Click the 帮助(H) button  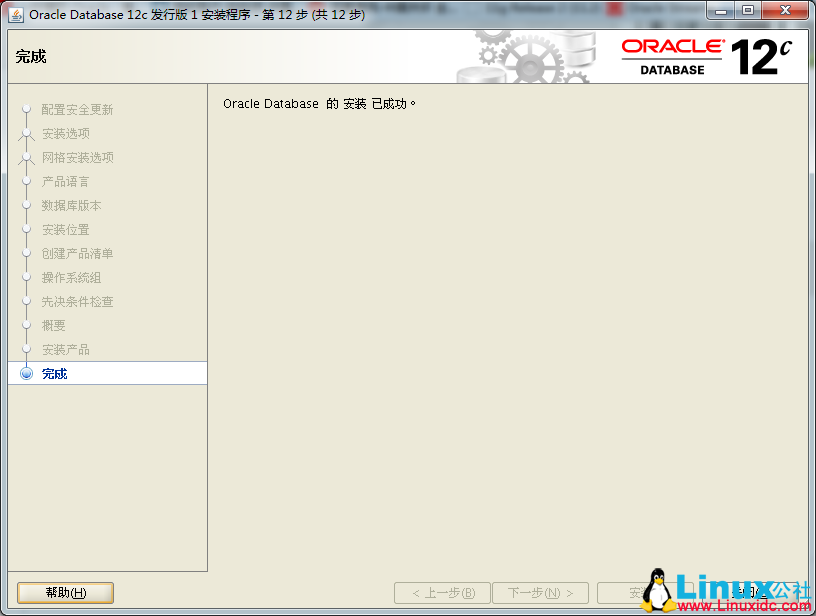64,592
